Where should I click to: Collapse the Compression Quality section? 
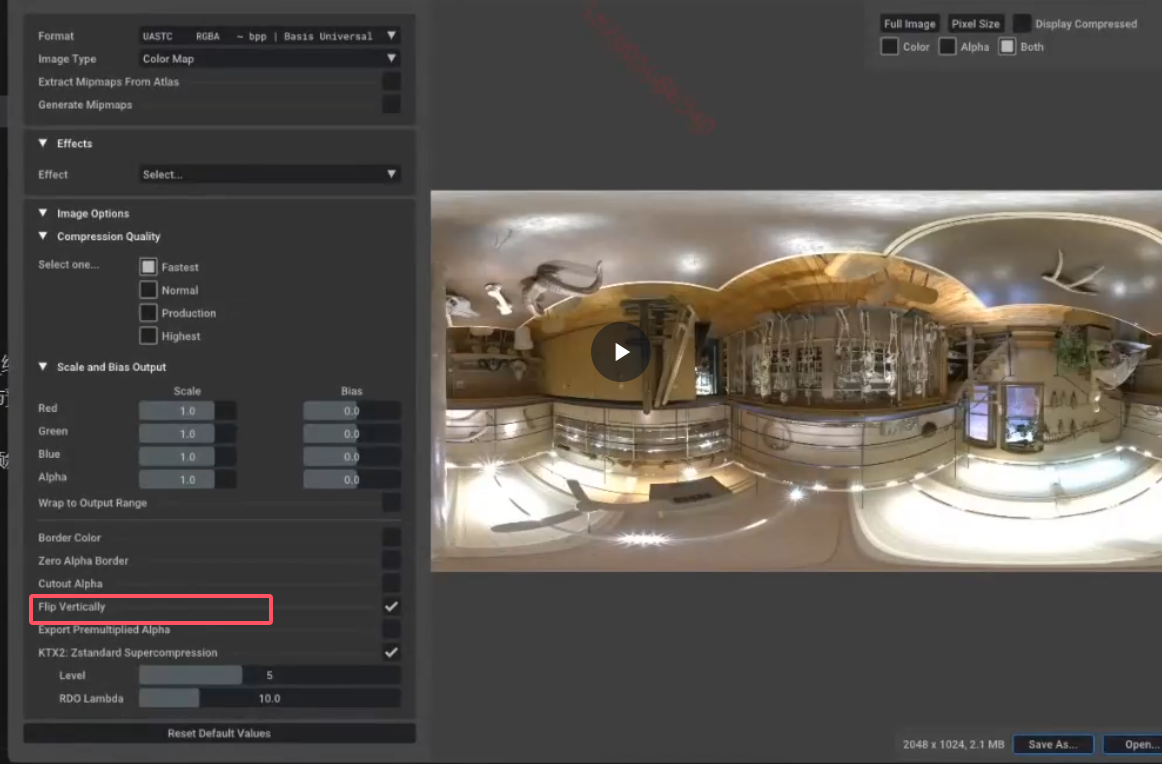(43, 236)
